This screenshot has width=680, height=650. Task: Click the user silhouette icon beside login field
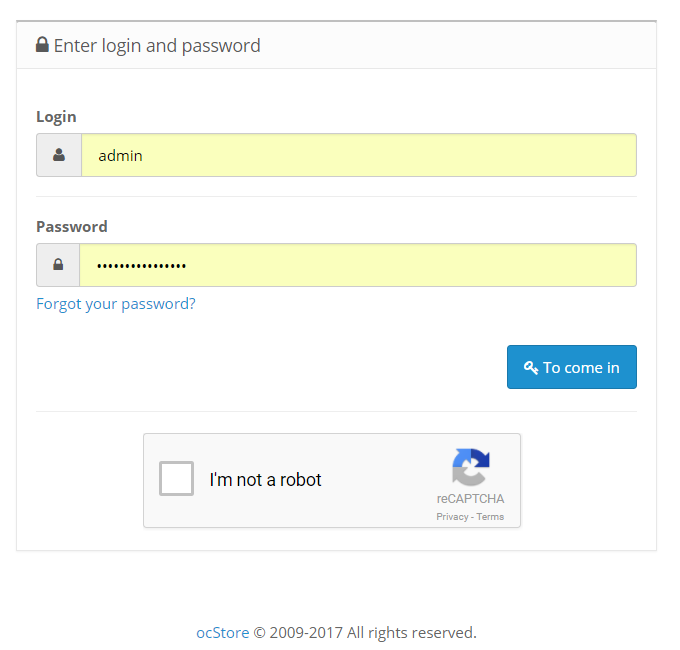[59, 155]
